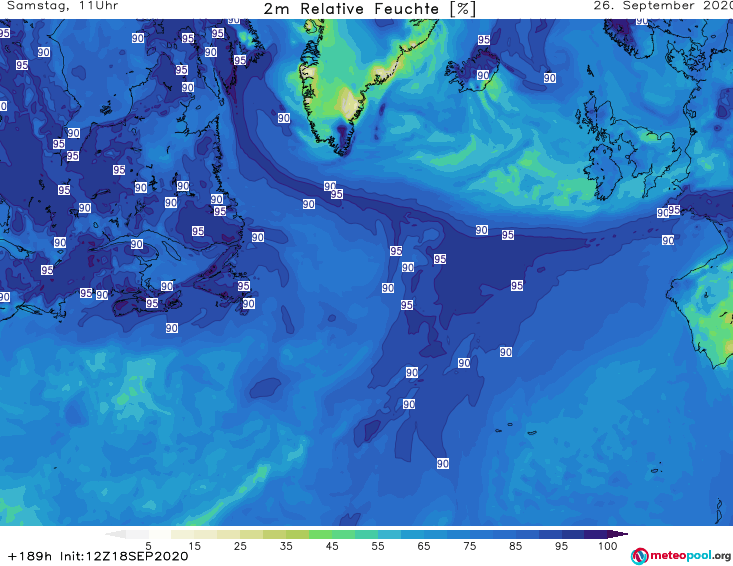Click the '26. September 2020' date label
This screenshot has width=733, height=566.
click(663, 6)
